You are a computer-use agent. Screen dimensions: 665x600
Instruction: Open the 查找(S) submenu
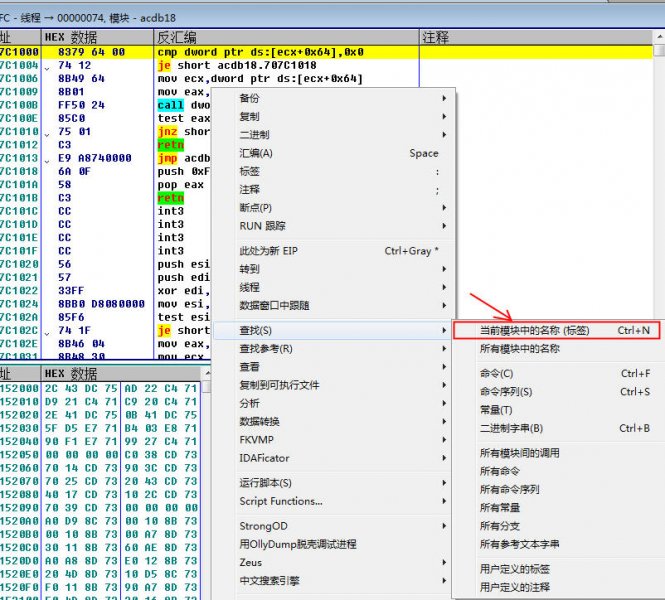click(x=333, y=330)
